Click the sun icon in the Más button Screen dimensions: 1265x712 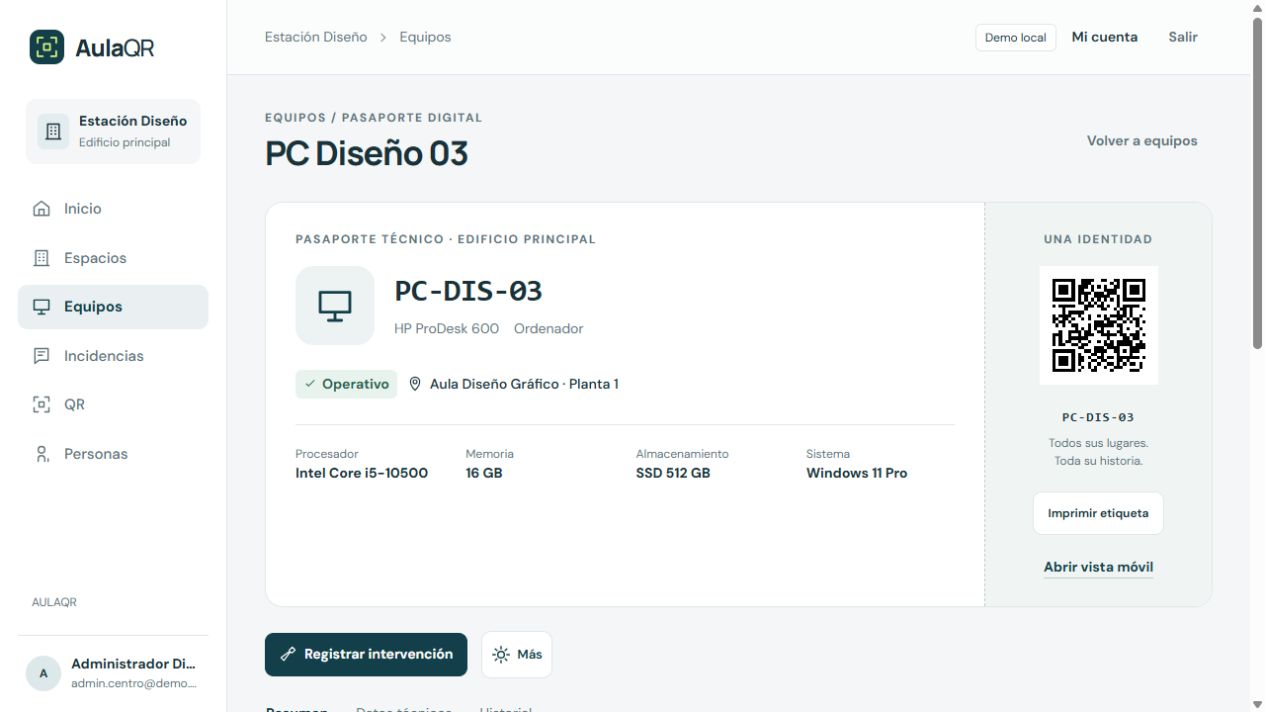tap(501, 655)
